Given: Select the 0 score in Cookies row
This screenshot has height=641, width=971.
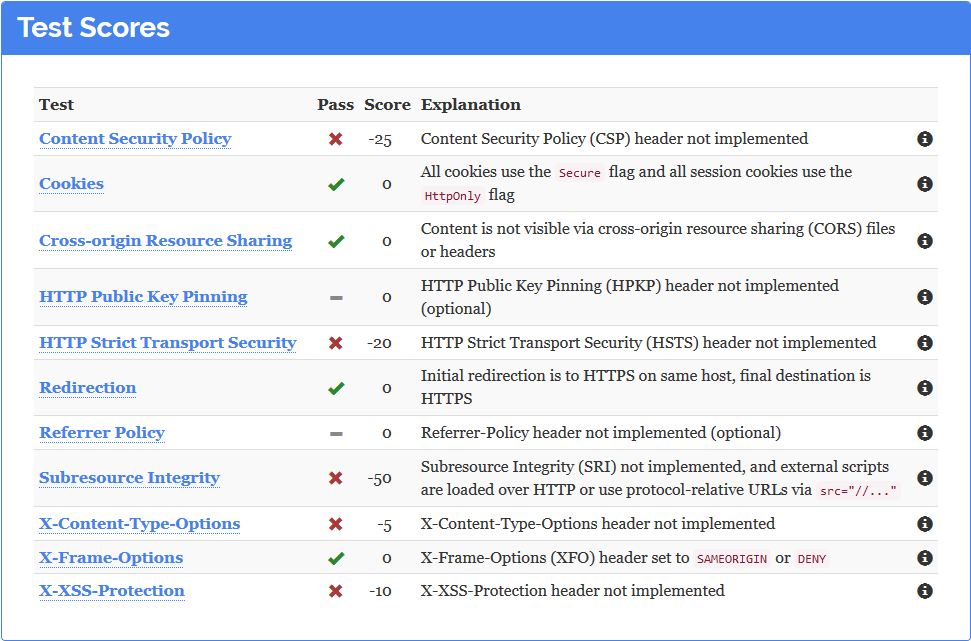Looking at the screenshot, I should click(x=387, y=185).
